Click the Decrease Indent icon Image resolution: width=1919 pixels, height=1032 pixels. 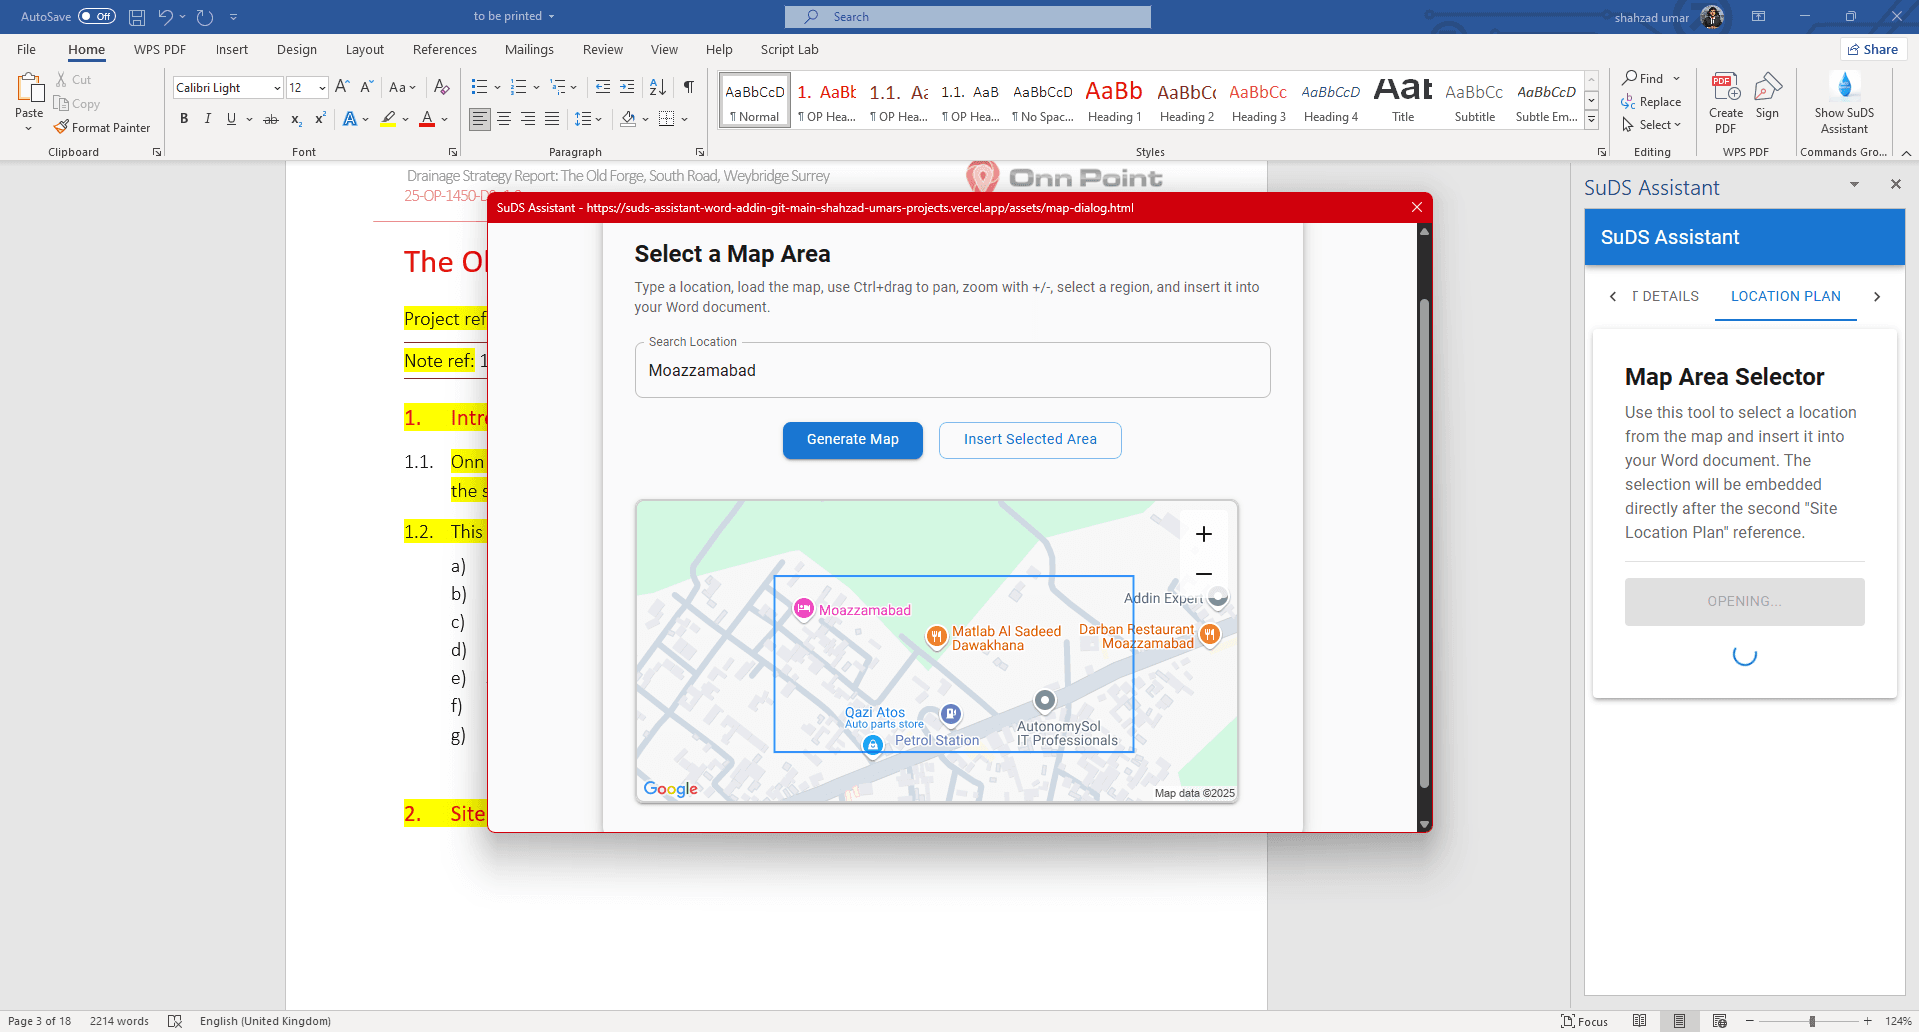click(x=602, y=87)
